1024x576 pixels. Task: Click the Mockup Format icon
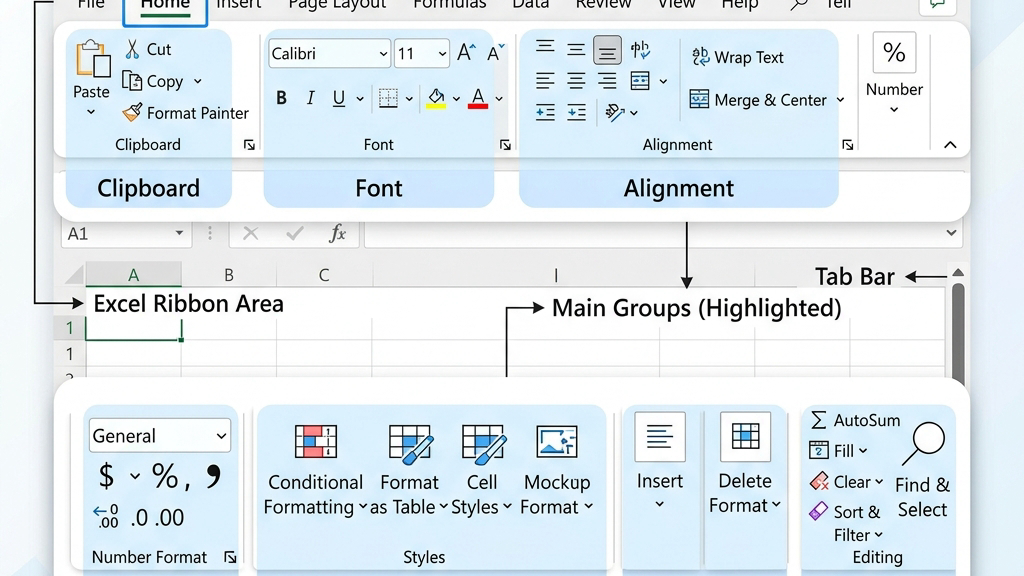tap(556, 441)
